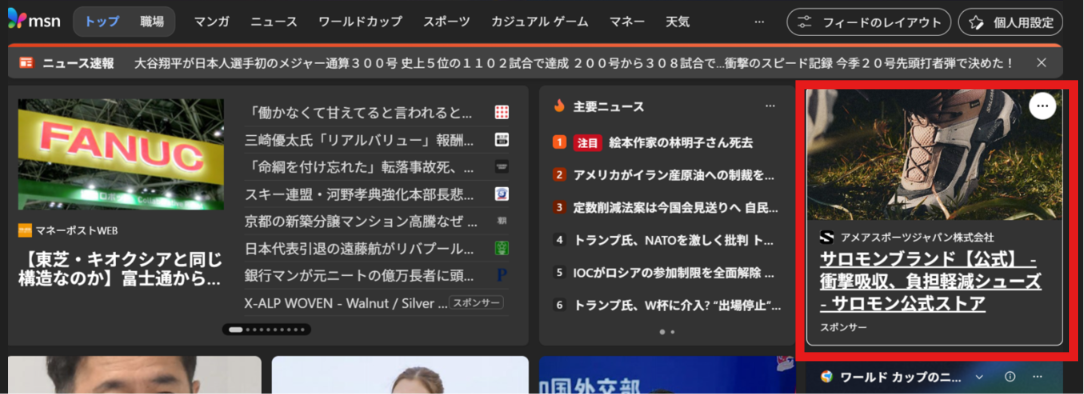Open アメリカがイラン産原油への制裁 story

[674, 175]
